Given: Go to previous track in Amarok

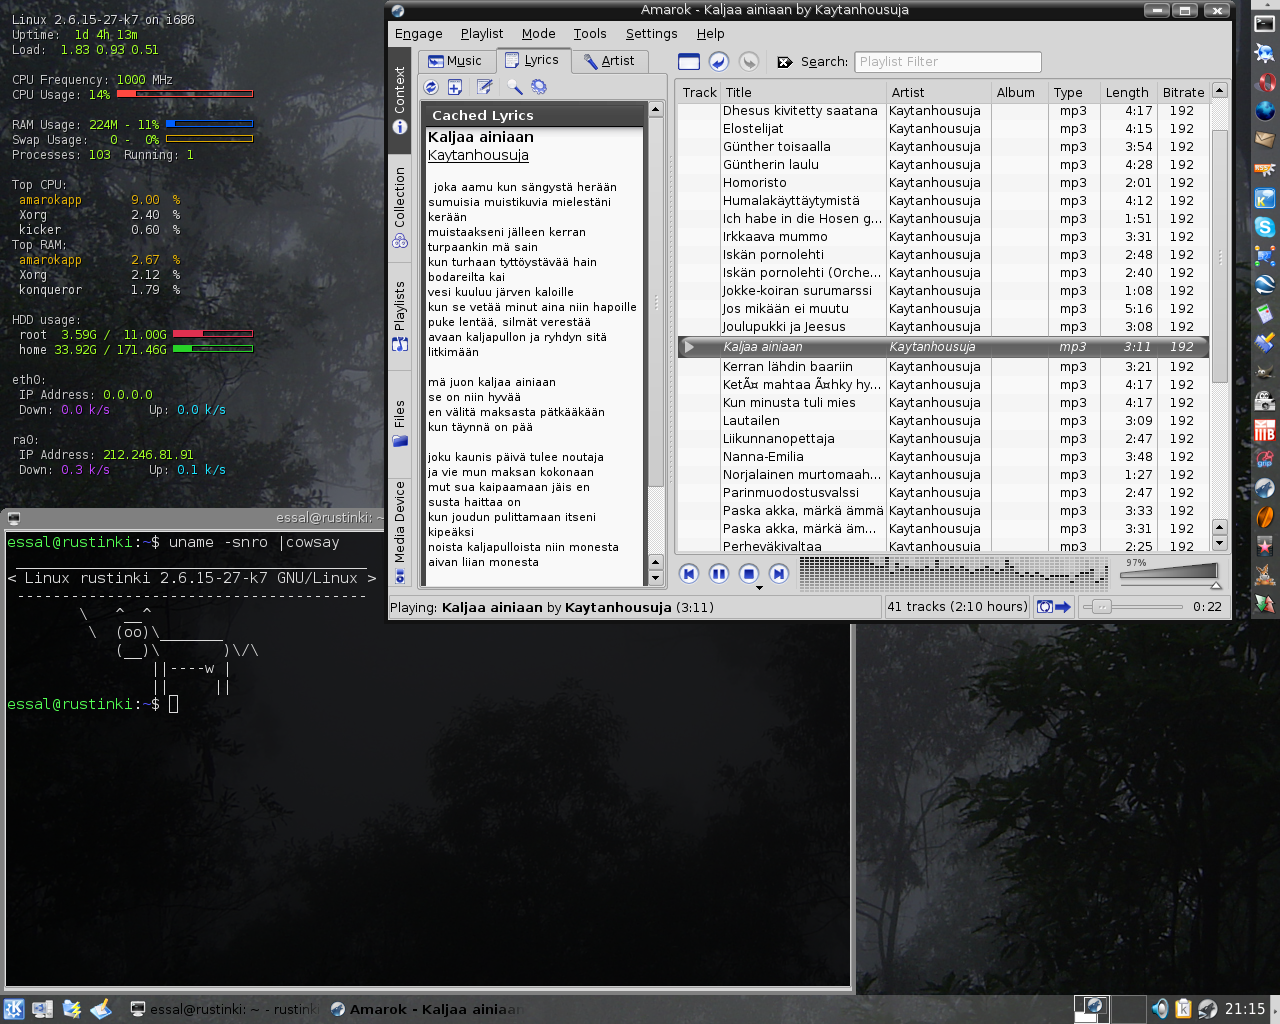Looking at the screenshot, I should tap(689, 573).
